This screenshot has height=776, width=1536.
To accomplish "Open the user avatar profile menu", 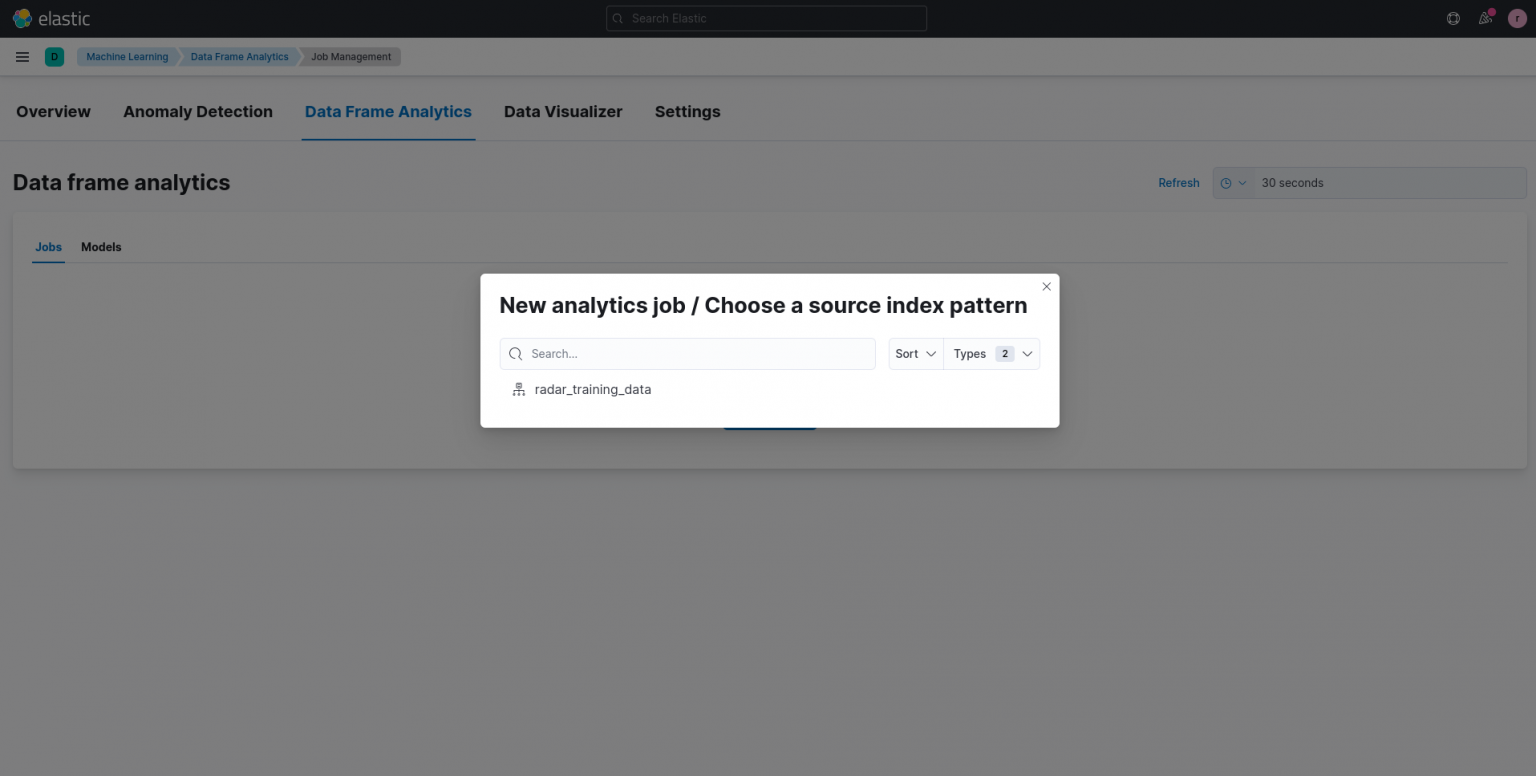I will pyautogui.click(x=1517, y=17).
